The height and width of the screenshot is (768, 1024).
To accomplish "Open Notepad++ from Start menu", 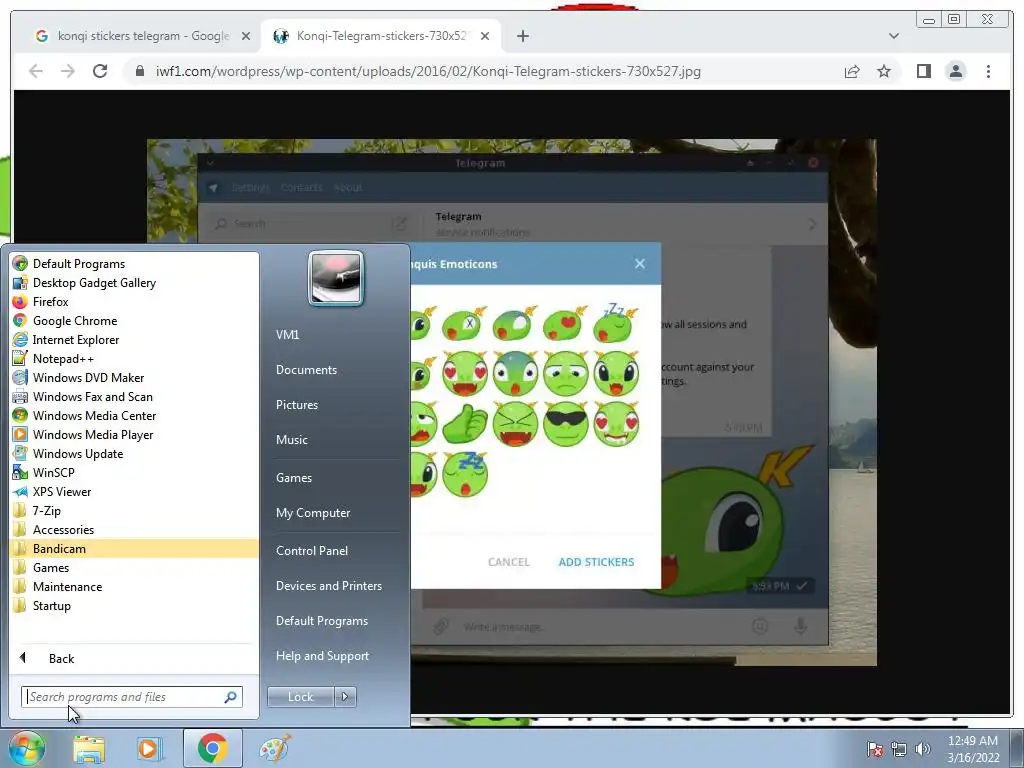I will coord(63,359).
